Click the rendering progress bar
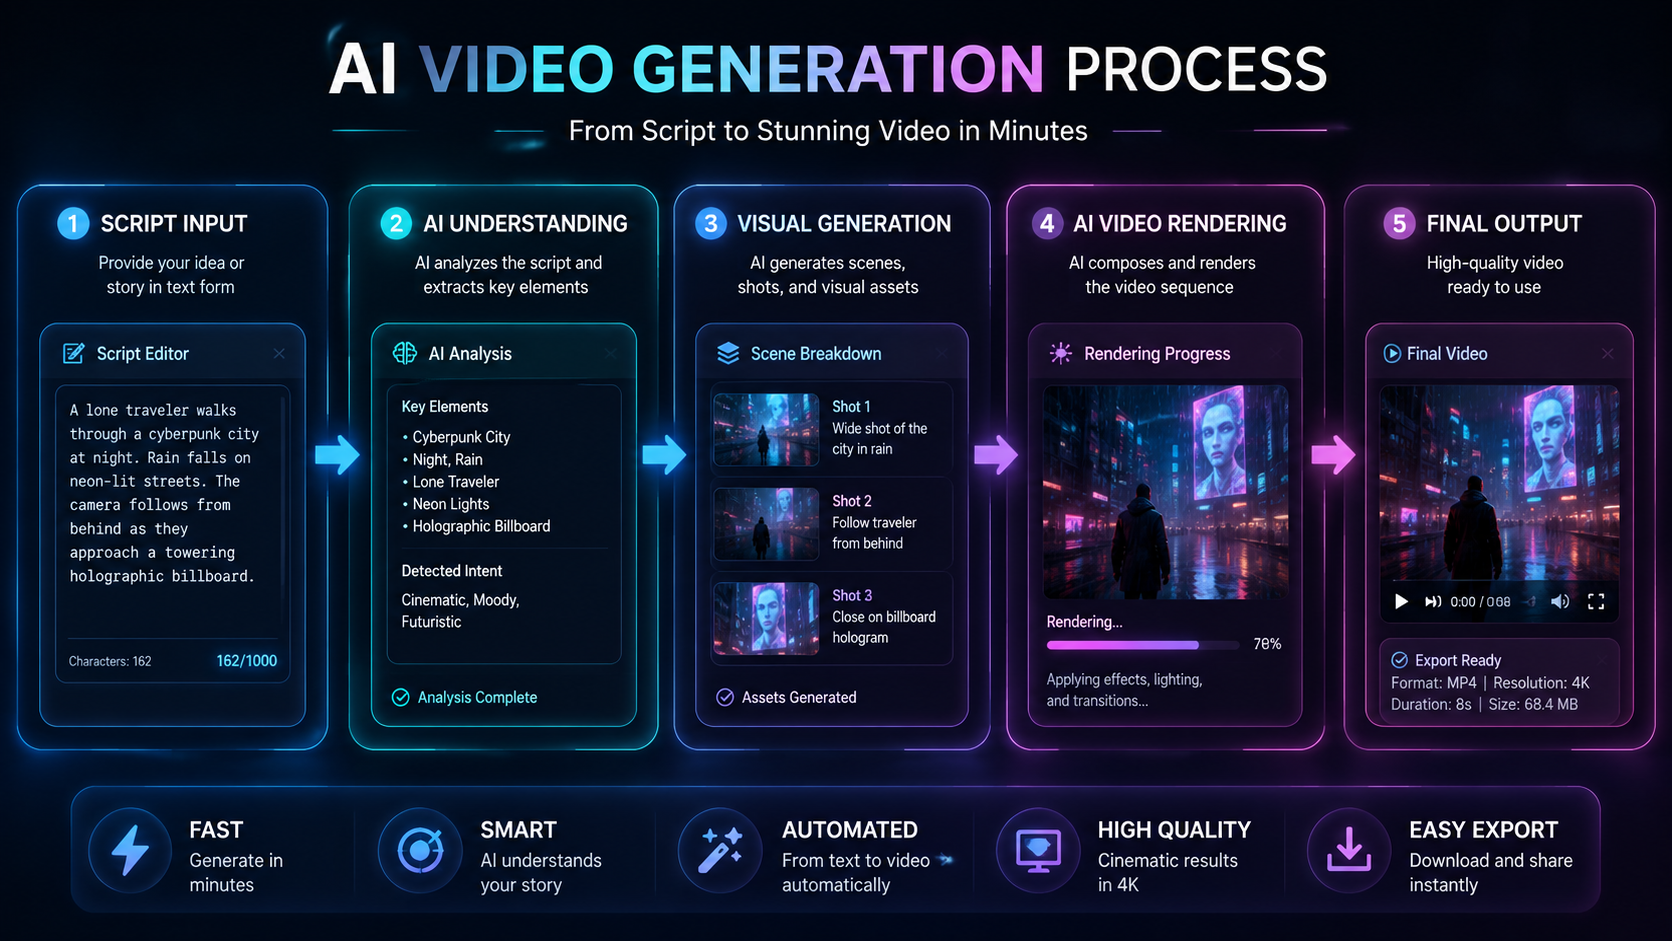Viewport: 1672px width, 941px height. (x=1143, y=645)
